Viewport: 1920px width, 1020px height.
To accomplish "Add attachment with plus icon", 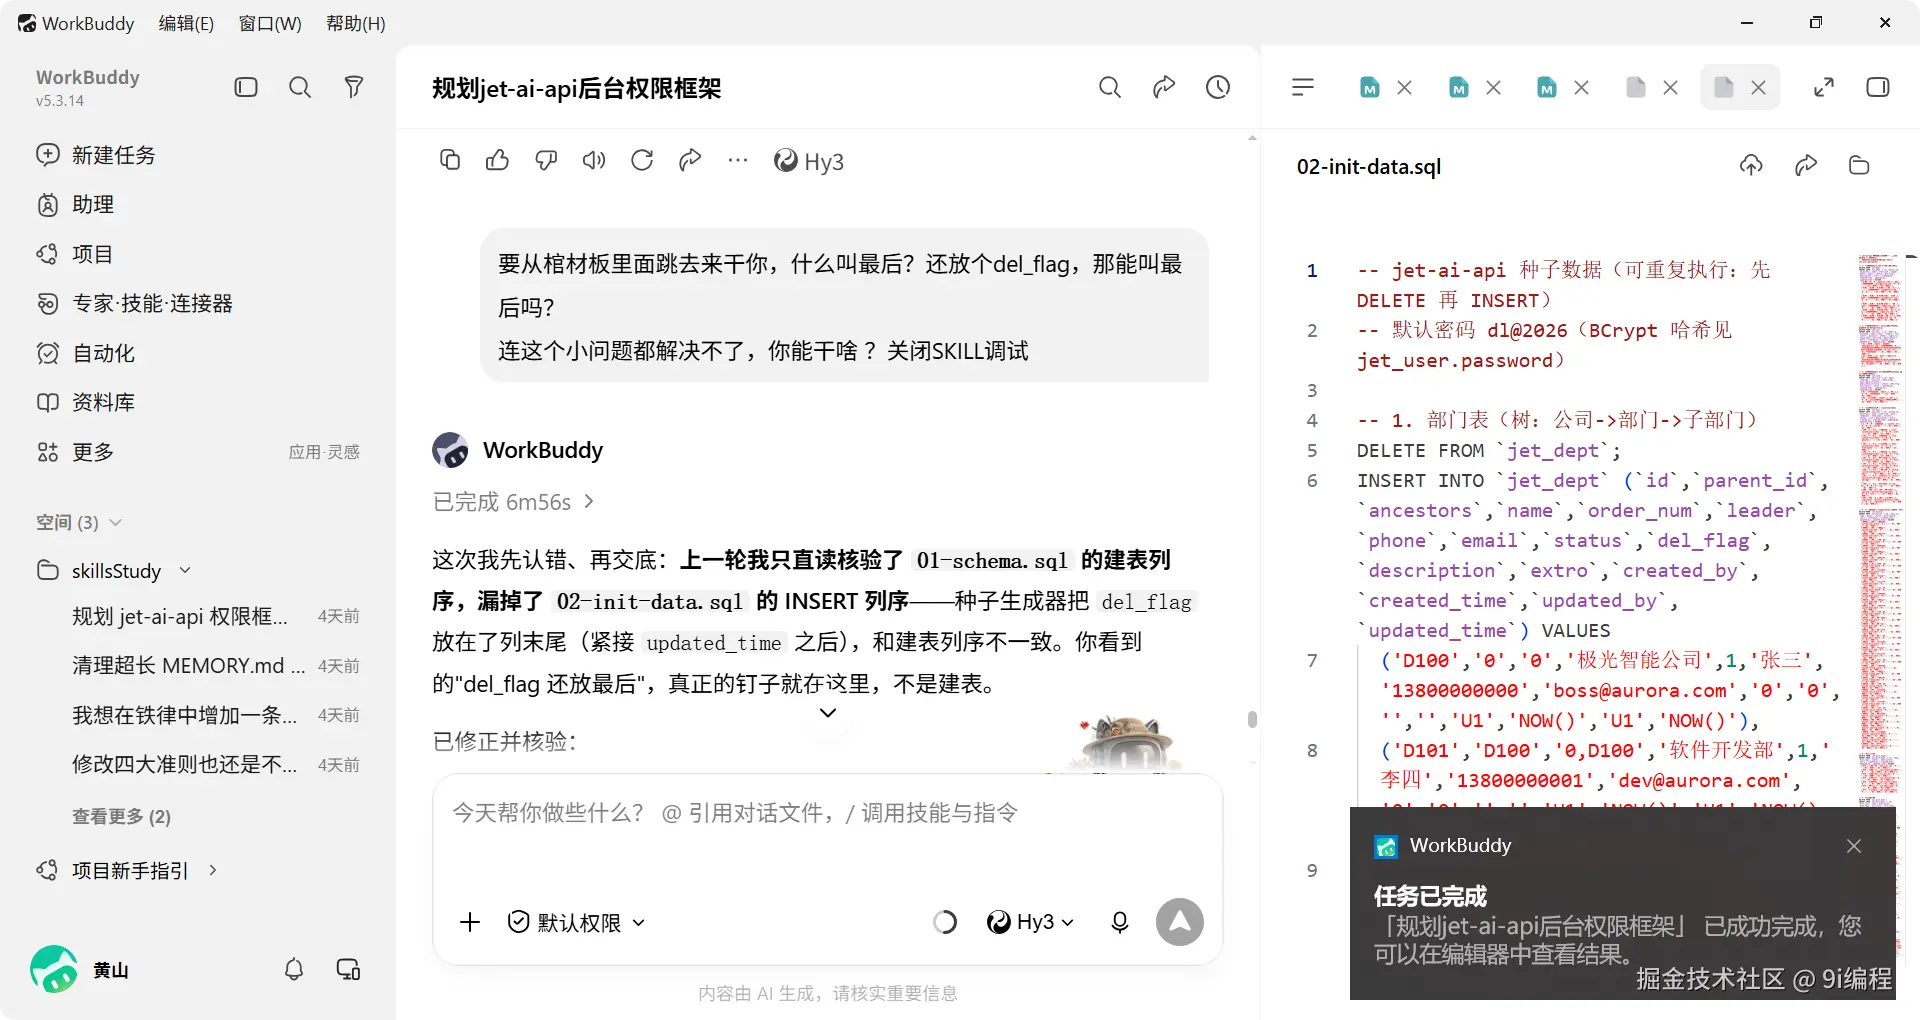I will [x=470, y=922].
